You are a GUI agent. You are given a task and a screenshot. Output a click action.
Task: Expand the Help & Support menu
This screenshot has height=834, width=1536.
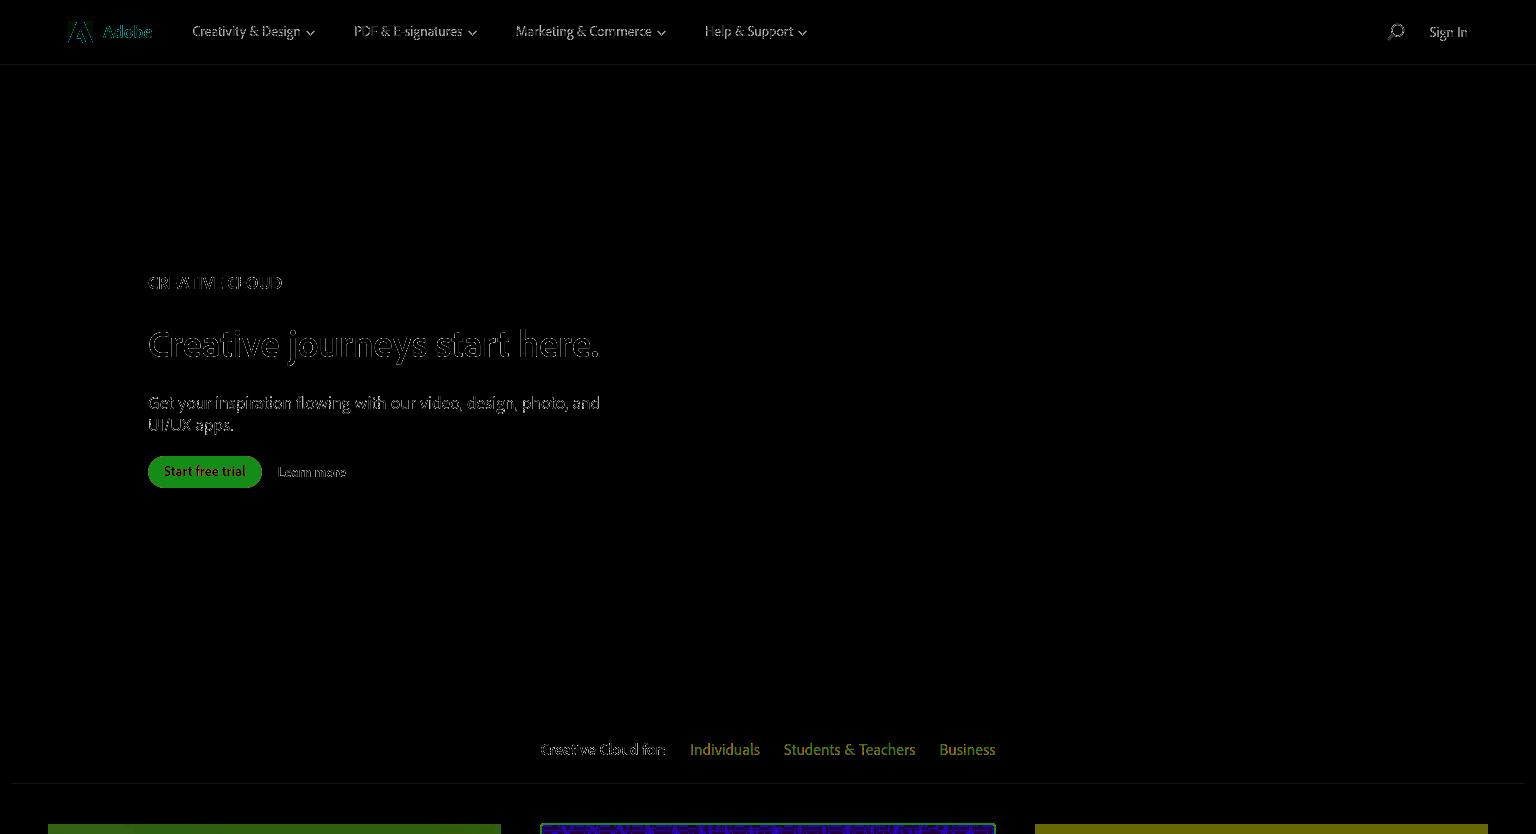(755, 32)
